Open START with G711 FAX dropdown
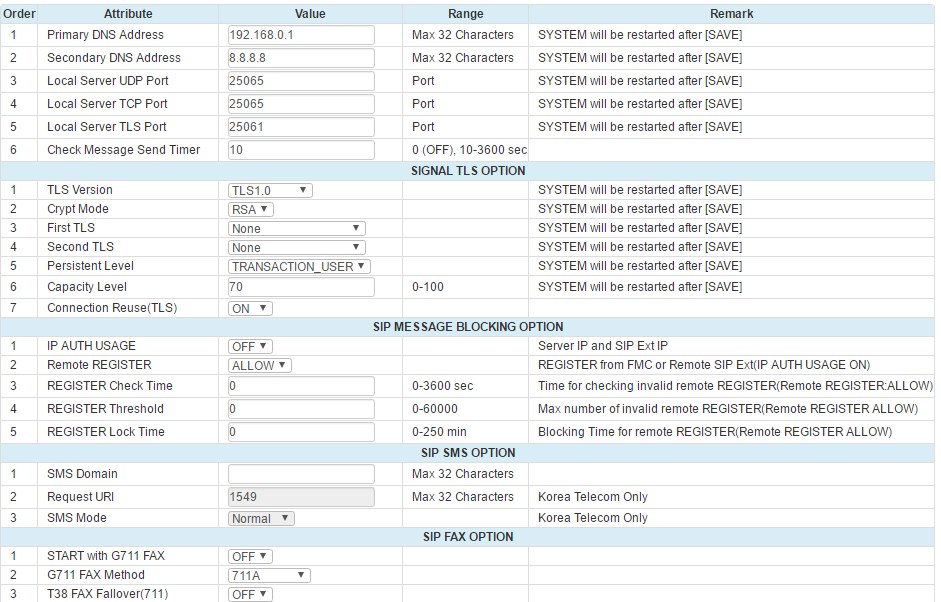 click(x=250, y=556)
